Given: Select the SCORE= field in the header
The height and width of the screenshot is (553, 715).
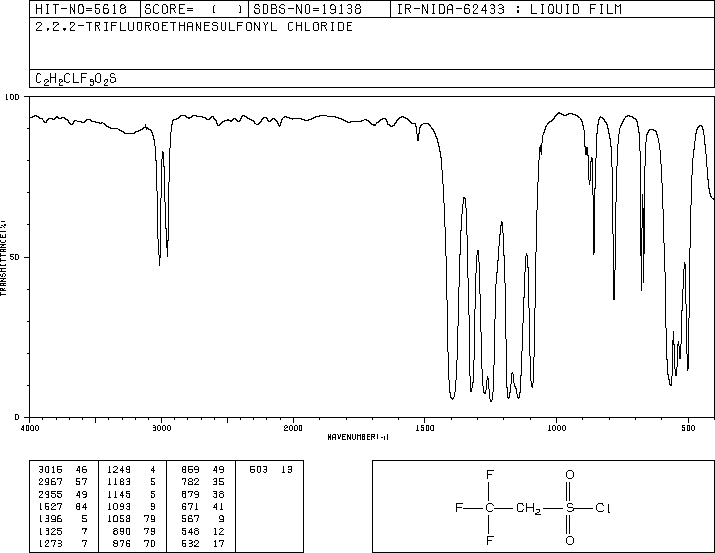Looking at the screenshot, I should click(x=194, y=9).
